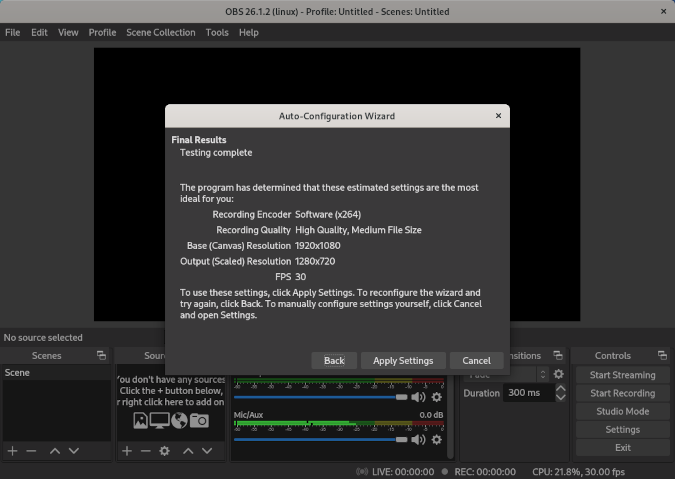Mute the upper audio channel speaker
The height and width of the screenshot is (479, 675).
(419, 397)
